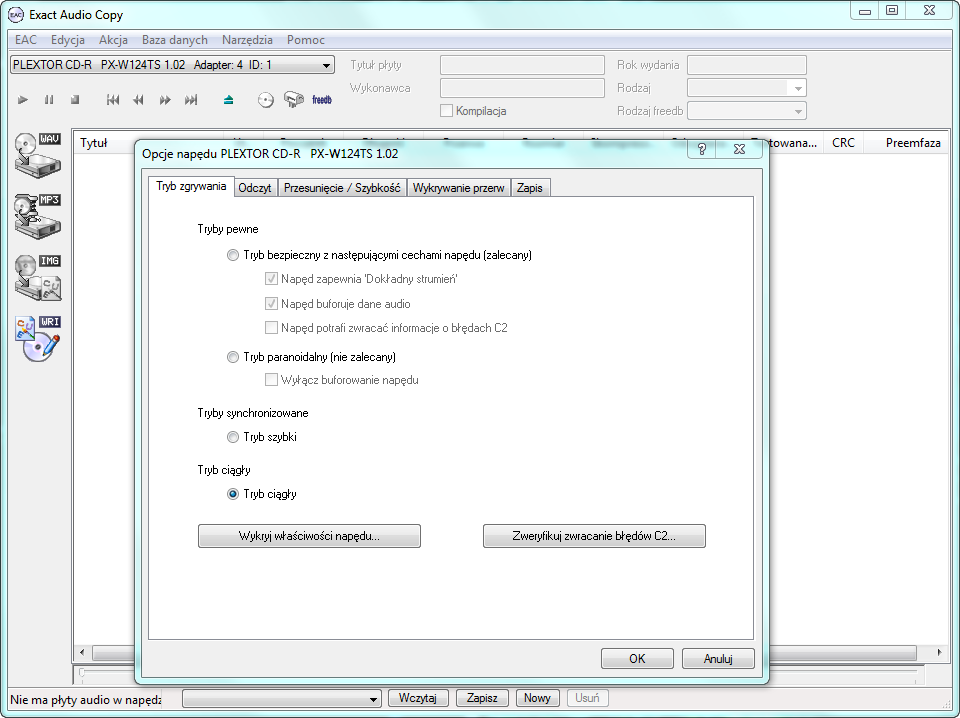Click the right scroll arrow of track list
The image size is (960, 718).
939,653
